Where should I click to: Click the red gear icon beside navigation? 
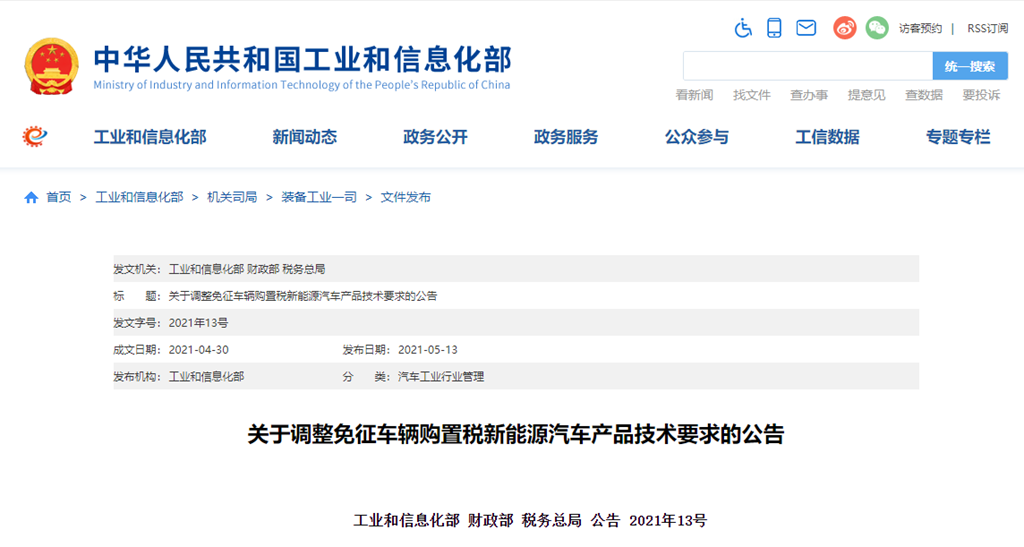[36, 136]
